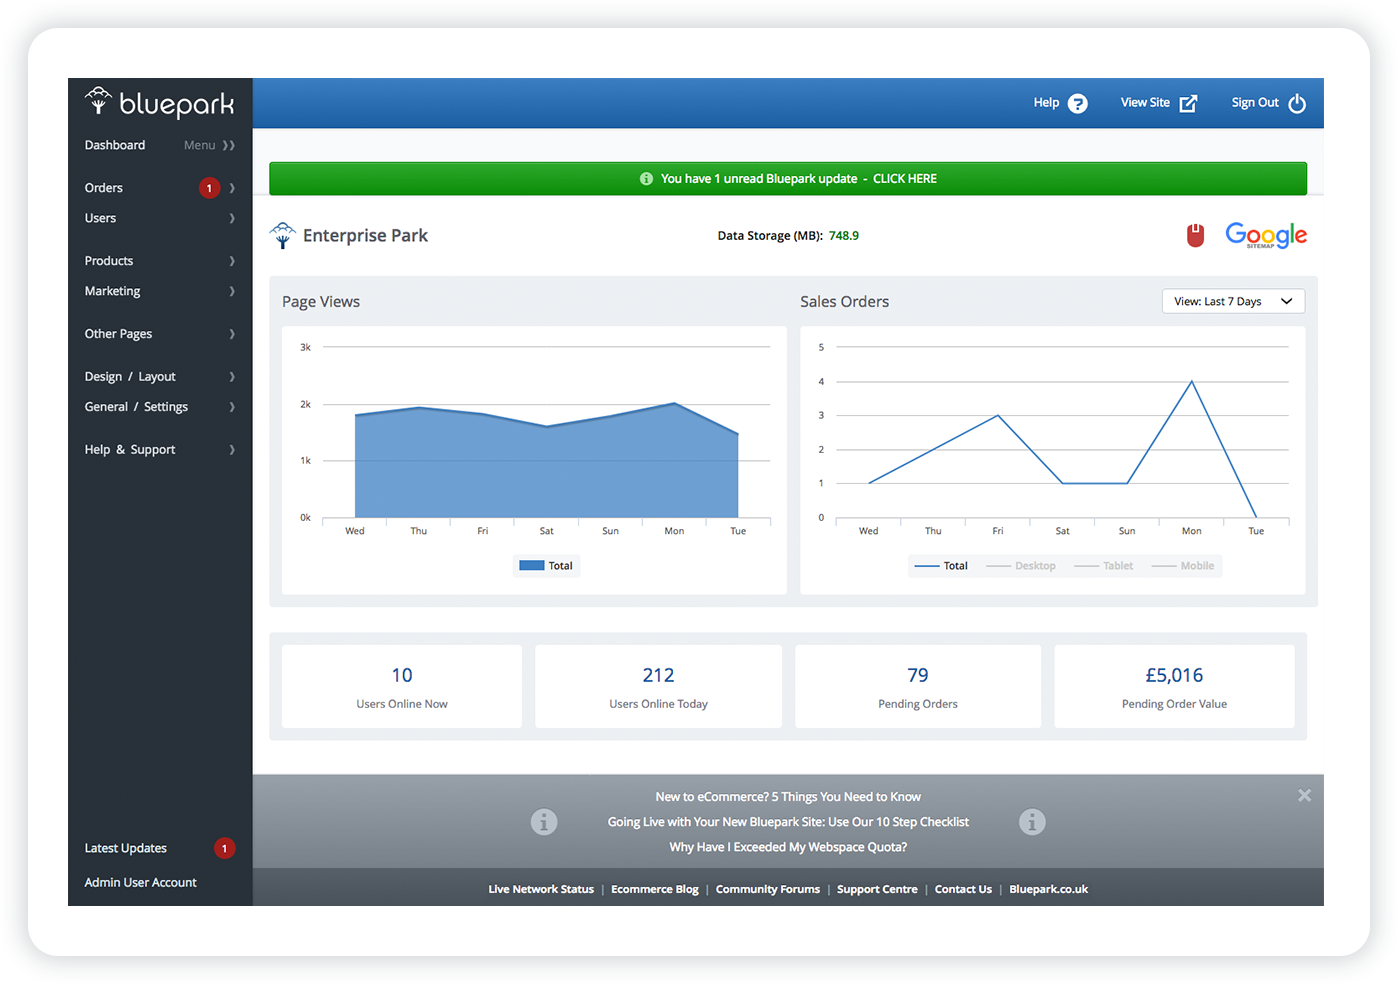
Task: Open Help & Support menu item
Action: 130,450
